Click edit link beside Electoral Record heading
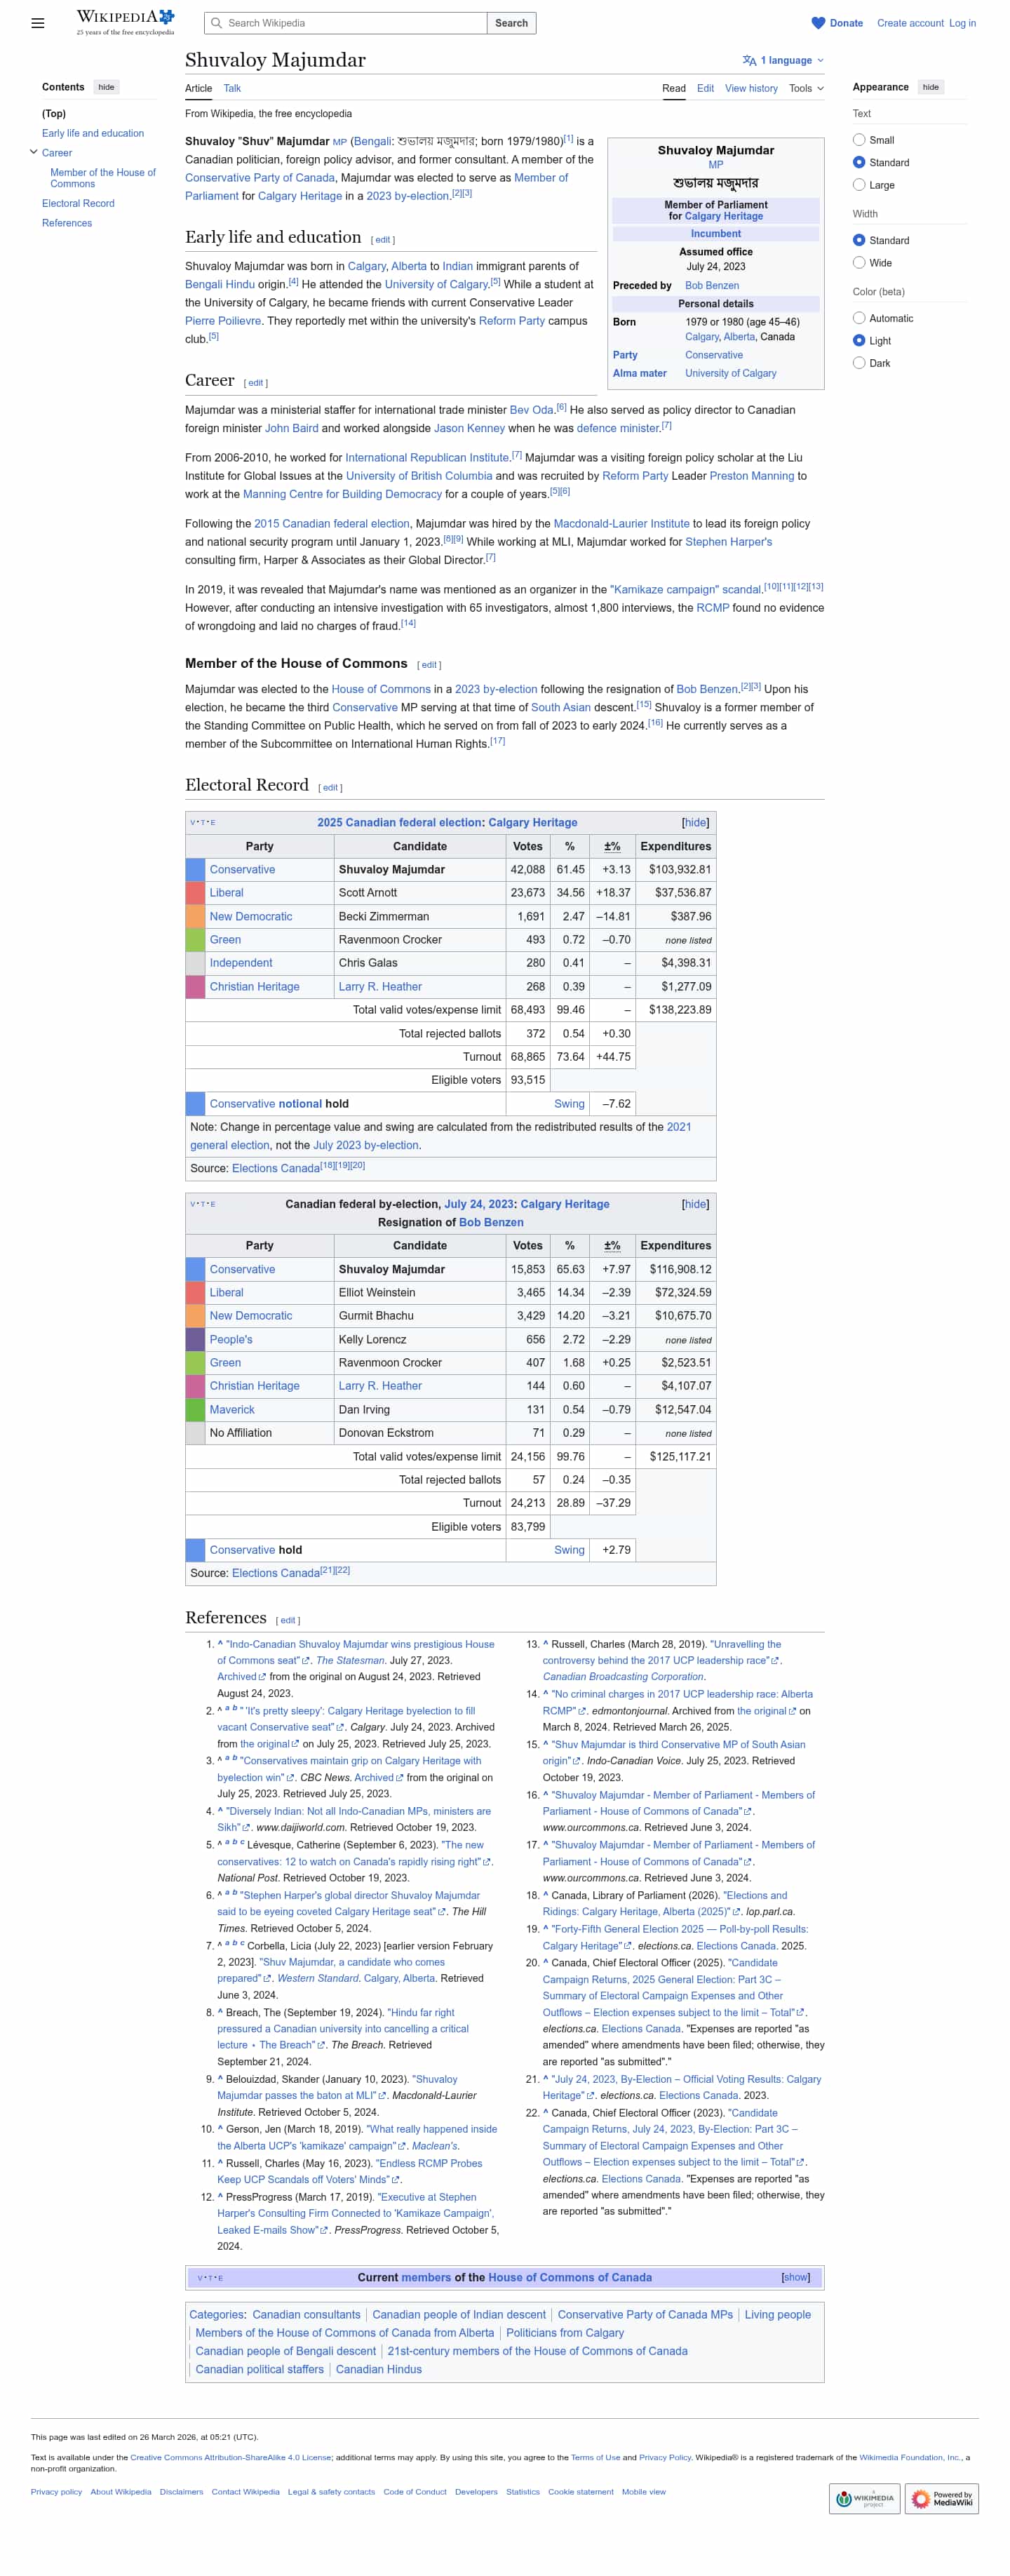The image size is (1010, 2576). click(330, 788)
